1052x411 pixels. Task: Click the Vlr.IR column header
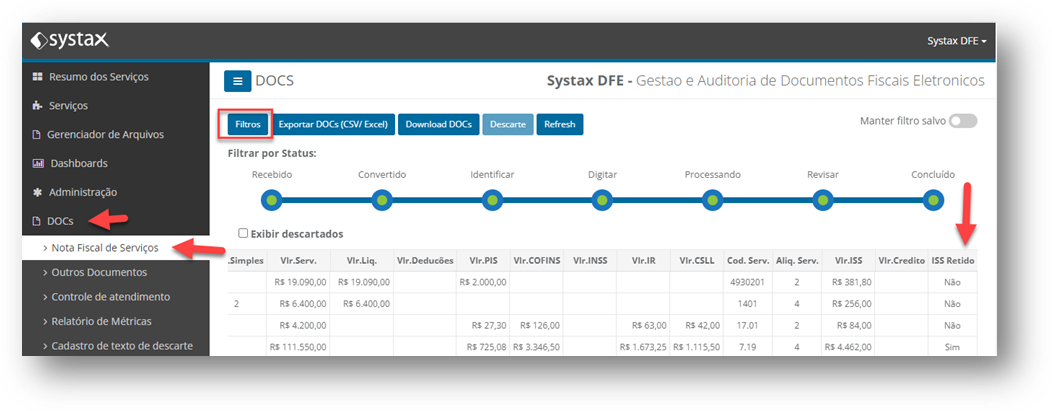tap(643, 261)
